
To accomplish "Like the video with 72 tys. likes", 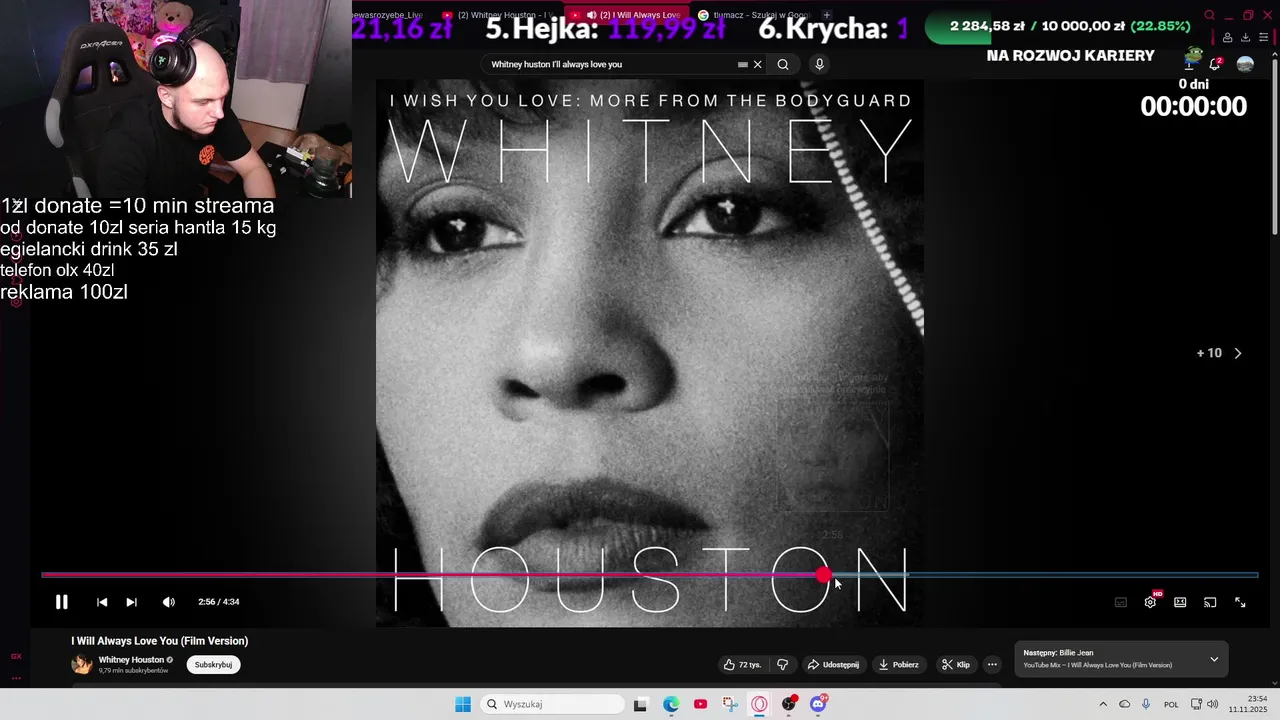I will 742,664.
